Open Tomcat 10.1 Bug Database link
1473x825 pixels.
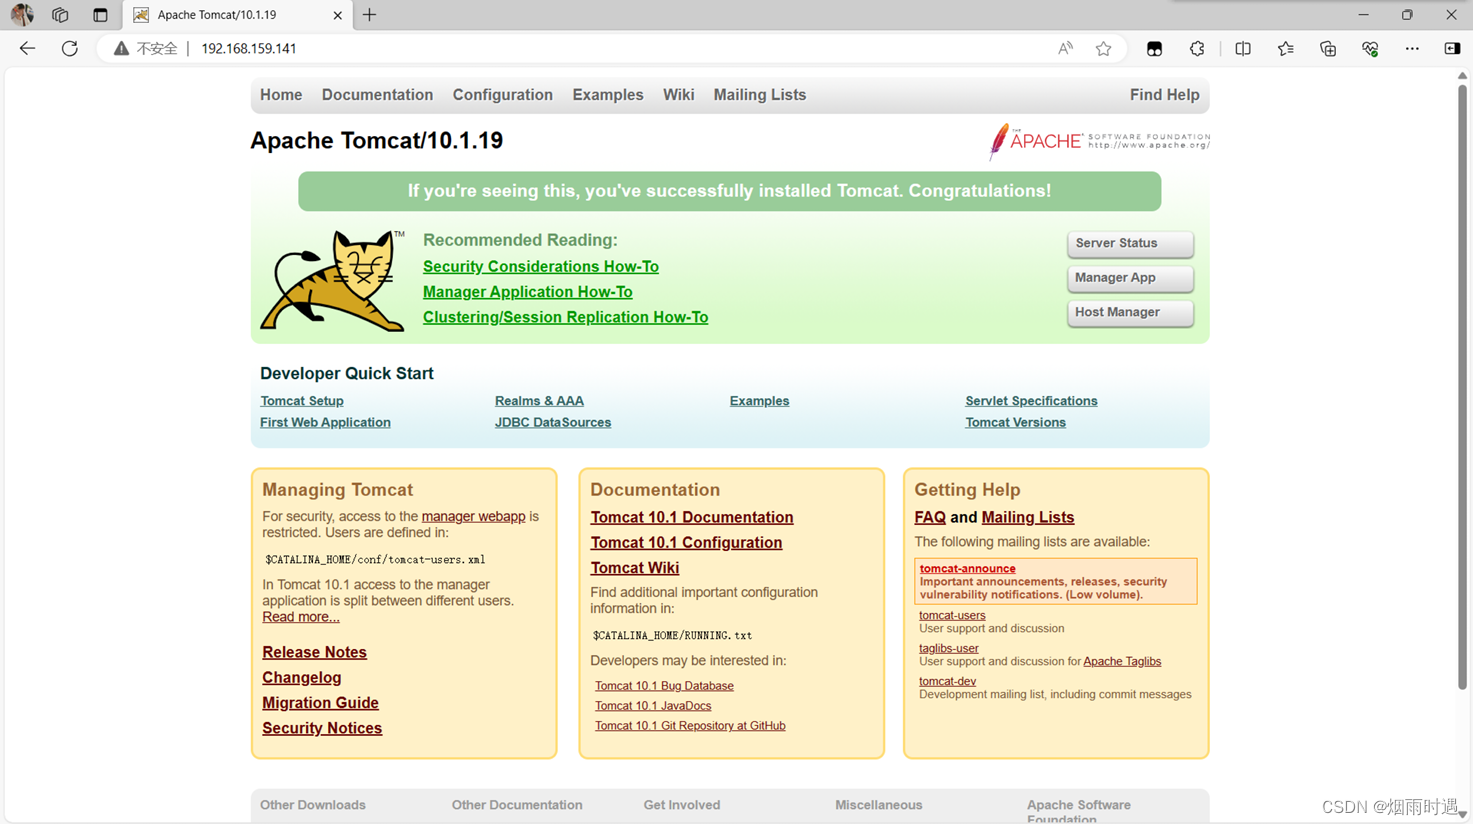(664, 686)
